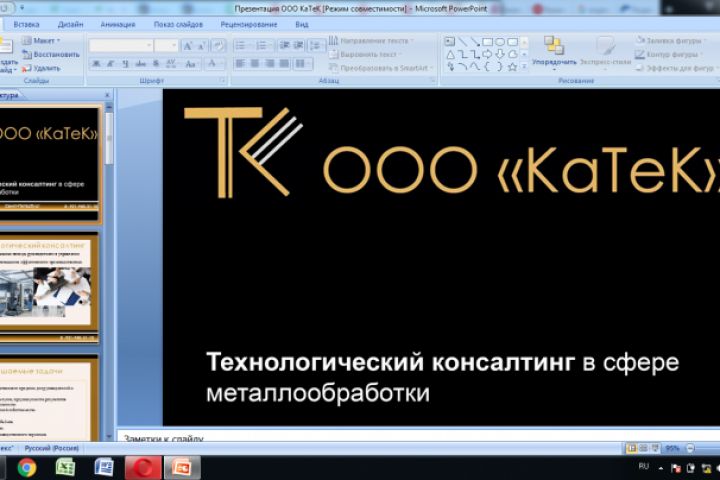Open text direction options
This screenshot has height=480, width=720.
[371, 41]
